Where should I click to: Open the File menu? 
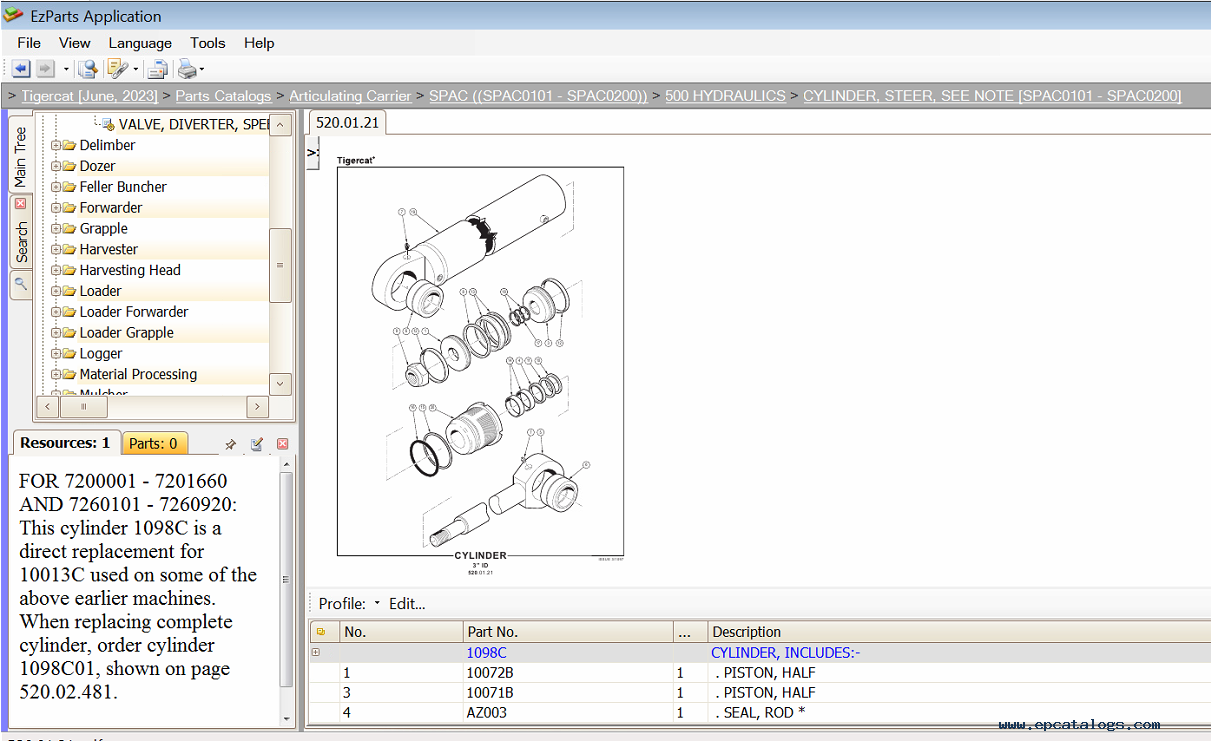coord(29,43)
